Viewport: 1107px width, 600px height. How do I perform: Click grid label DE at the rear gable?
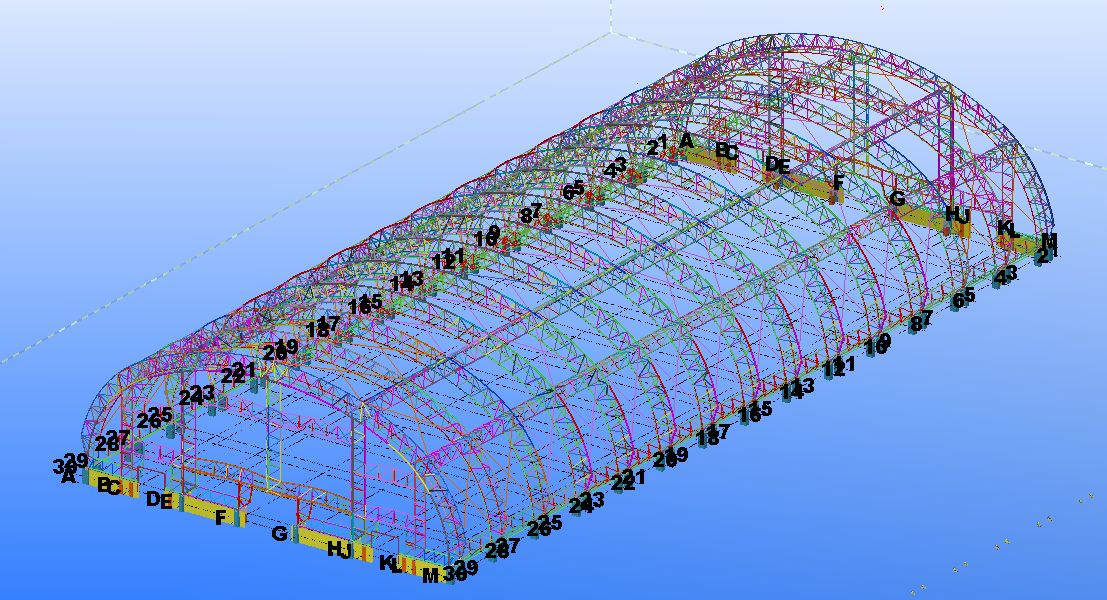coord(777,165)
